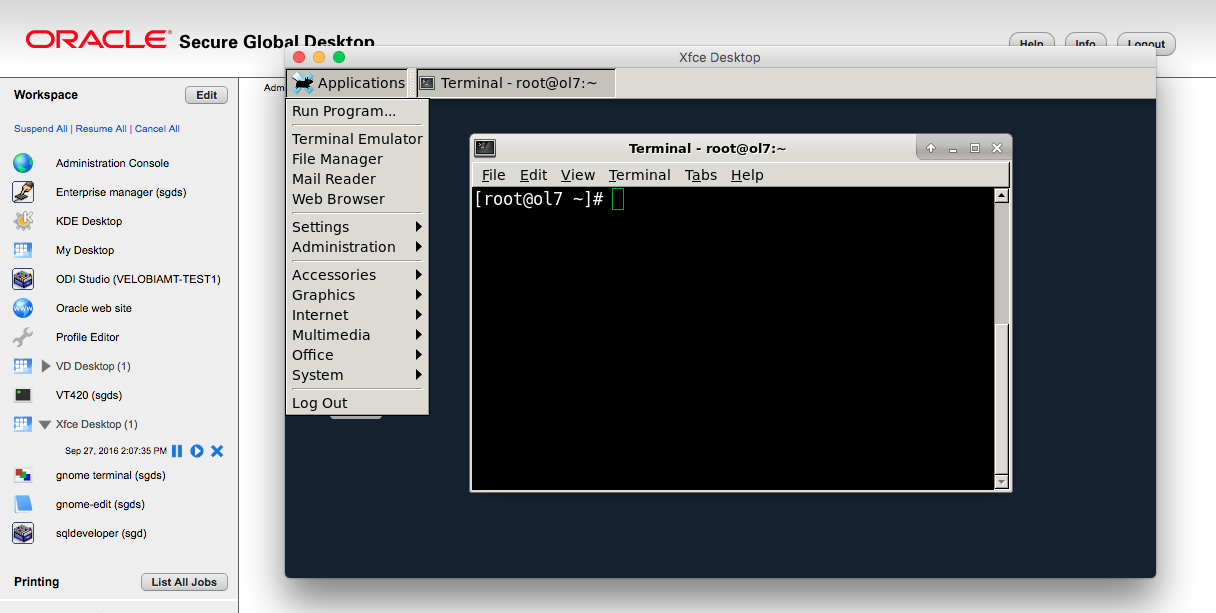Launch the sqldeveloper (sgd) icon
This screenshot has height=613, width=1216.
[23, 533]
